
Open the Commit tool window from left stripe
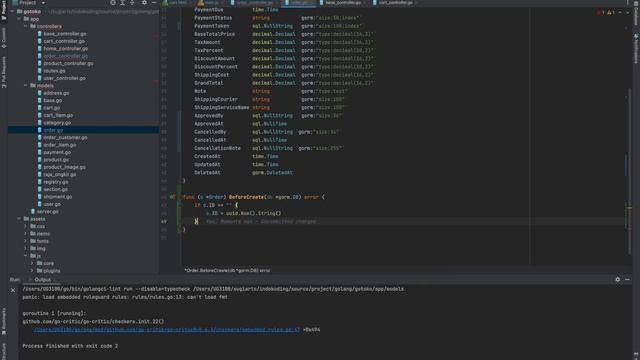pyautogui.click(x=4, y=38)
